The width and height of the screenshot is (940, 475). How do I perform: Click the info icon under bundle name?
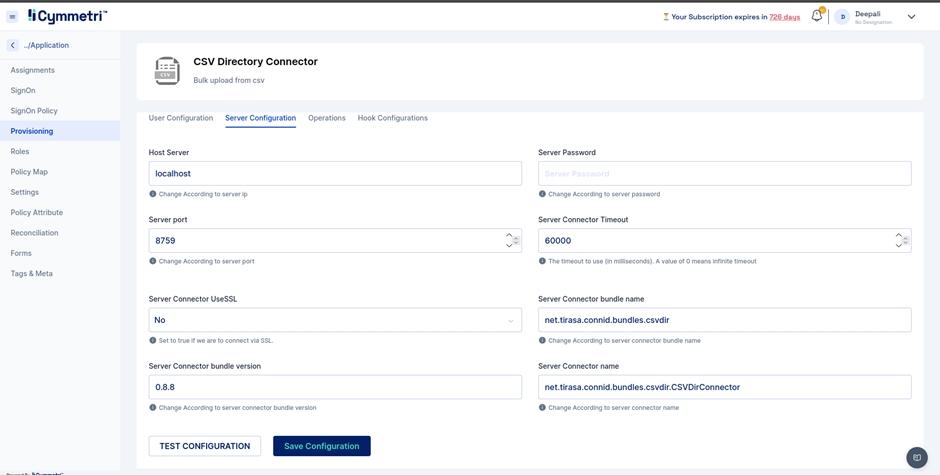[542, 340]
